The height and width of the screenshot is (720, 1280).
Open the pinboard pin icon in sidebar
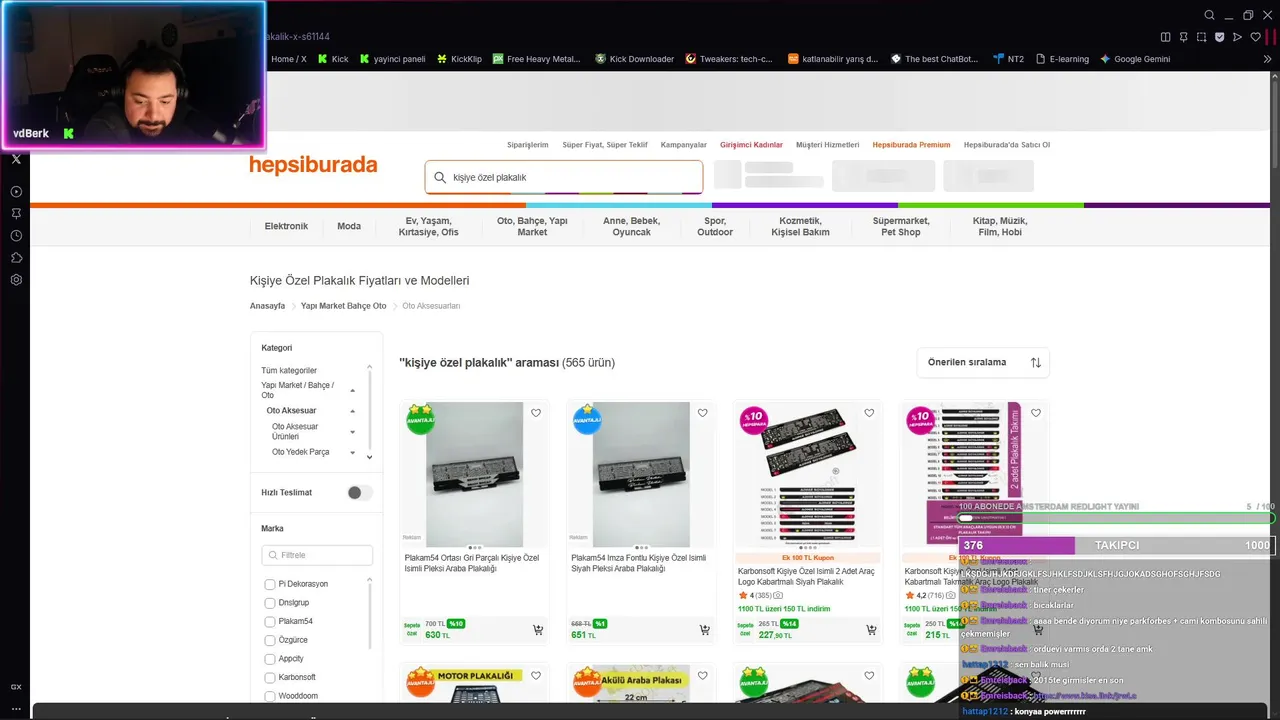[x=16, y=213]
